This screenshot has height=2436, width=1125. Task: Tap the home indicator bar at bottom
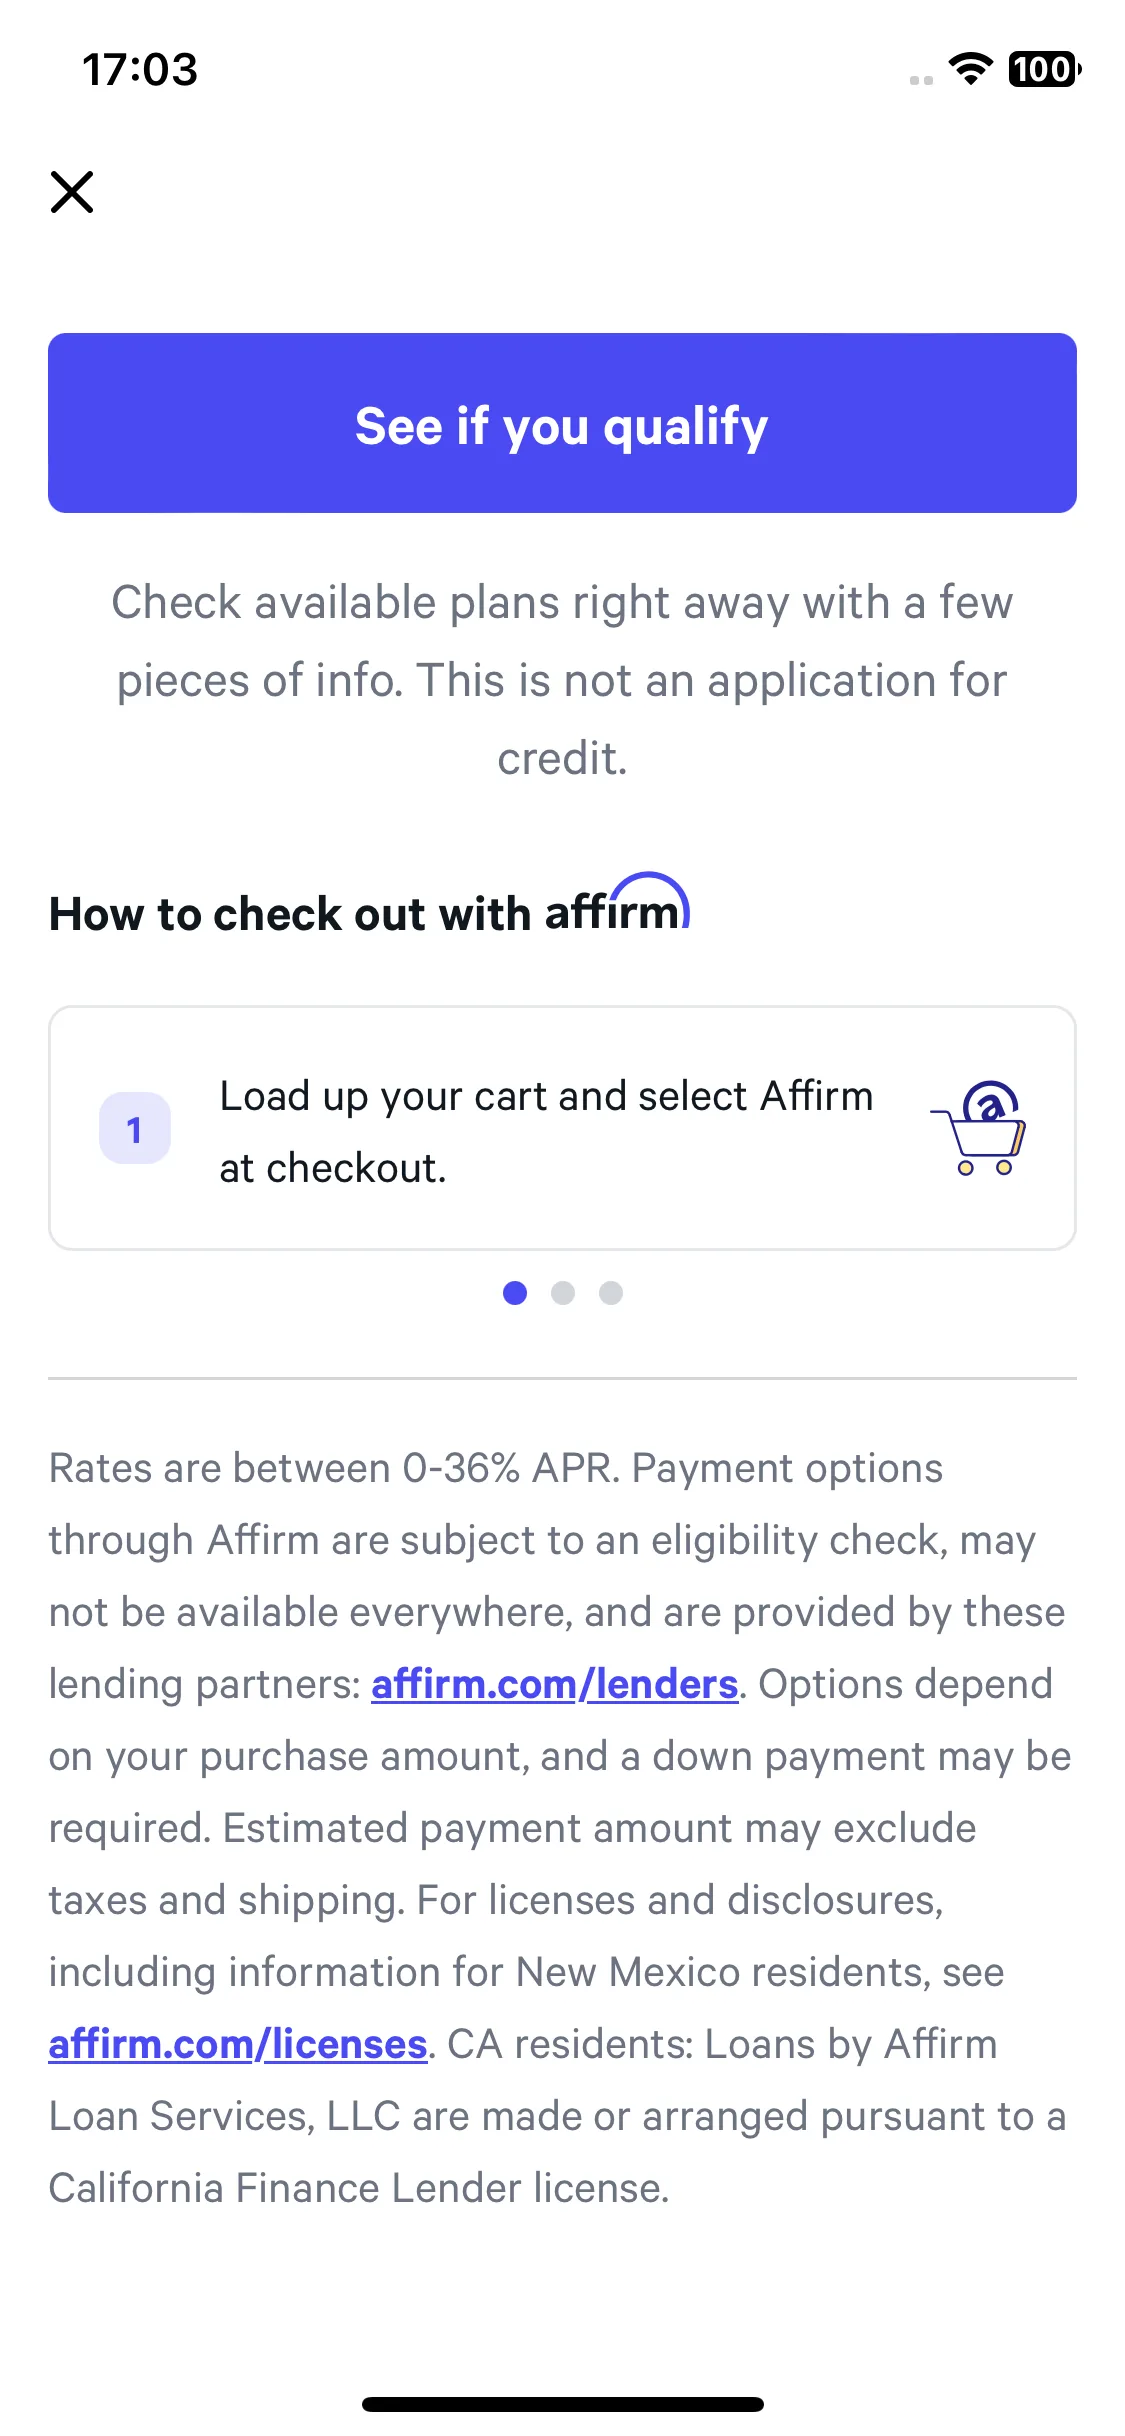(x=563, y=2404)
